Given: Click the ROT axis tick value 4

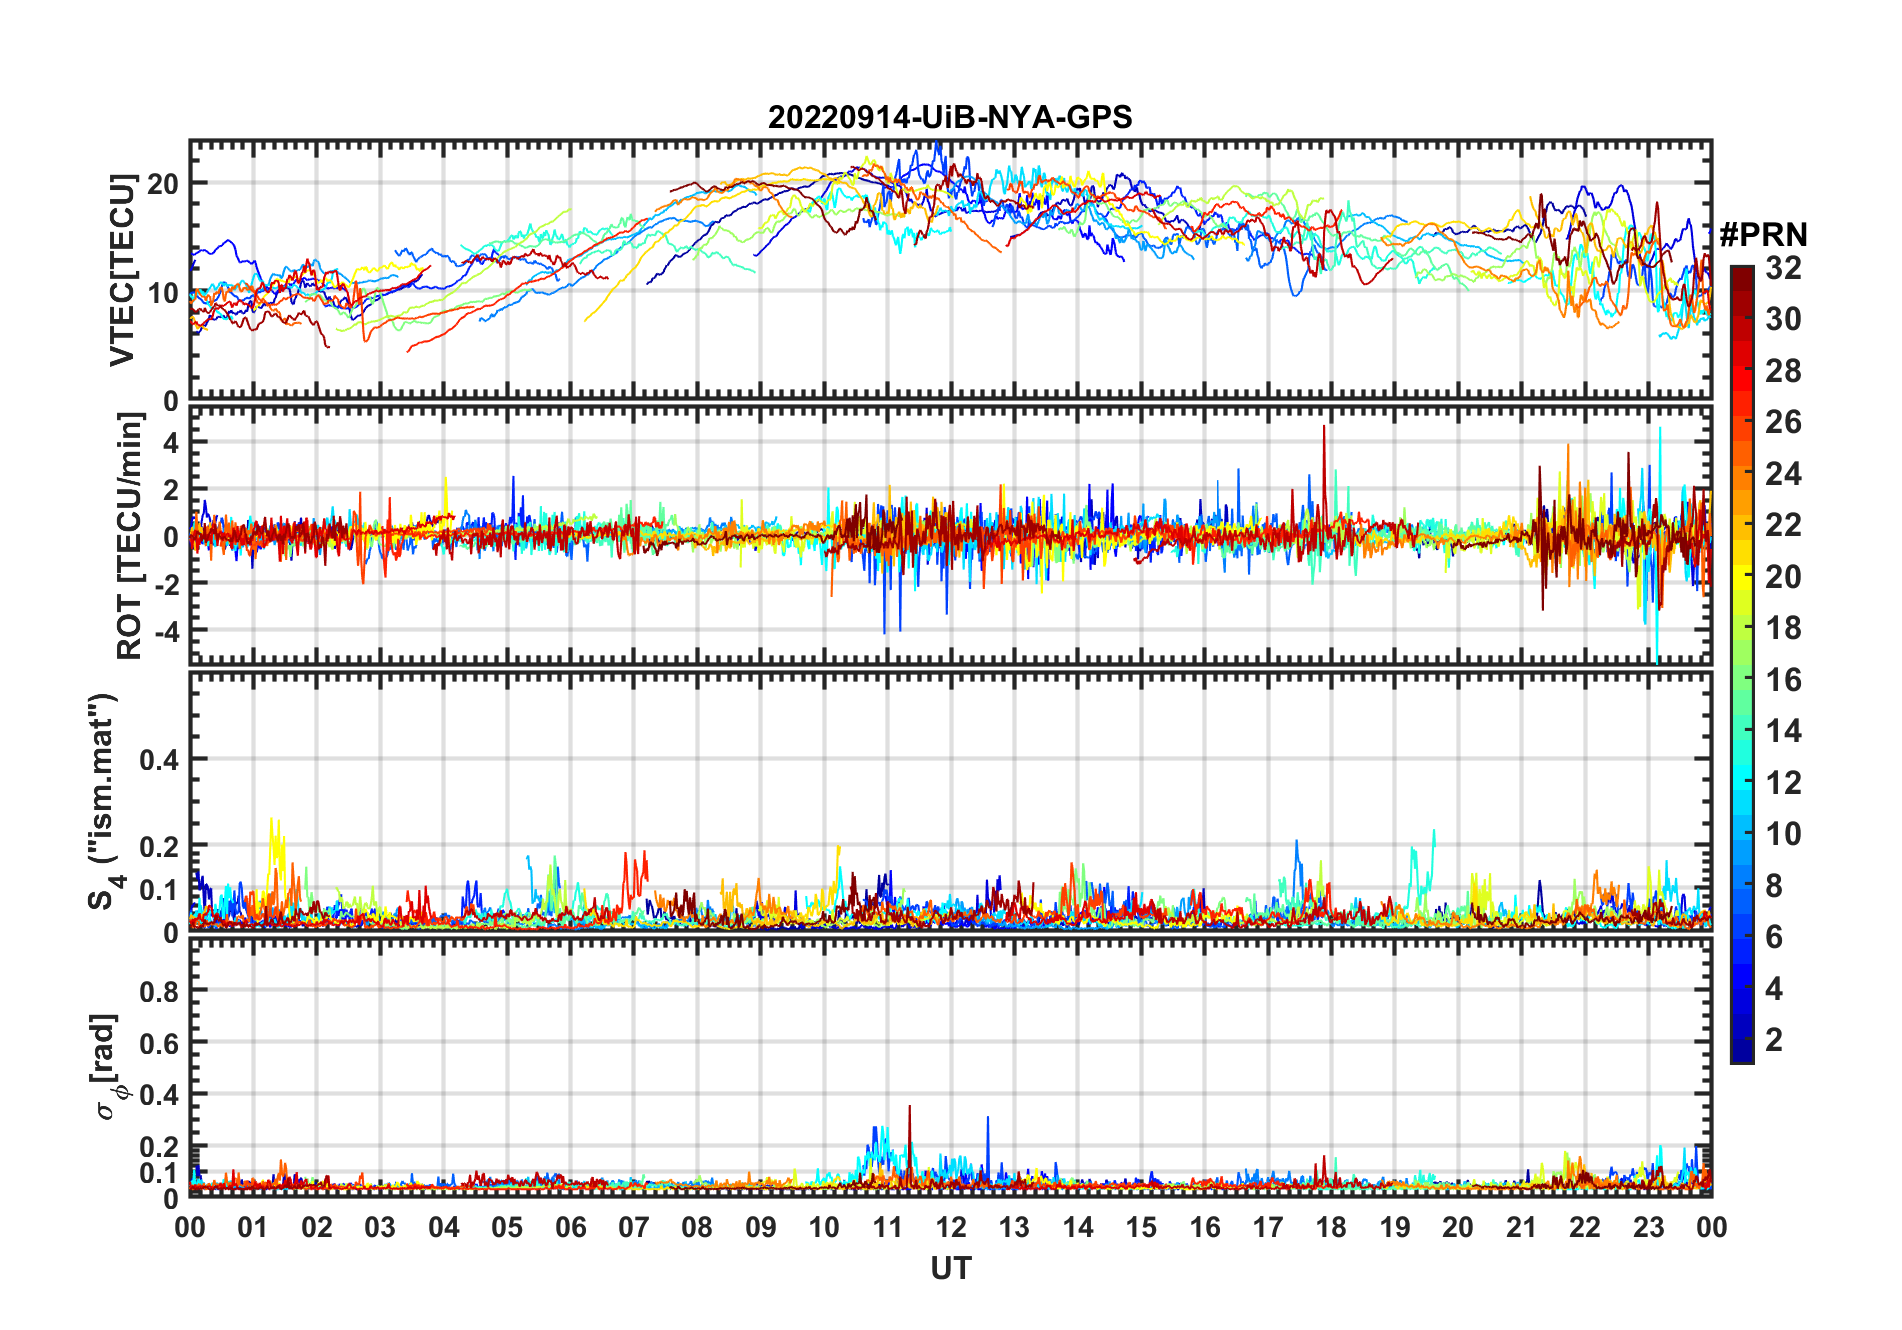Looking at the screenshot, I should point(171,442).
